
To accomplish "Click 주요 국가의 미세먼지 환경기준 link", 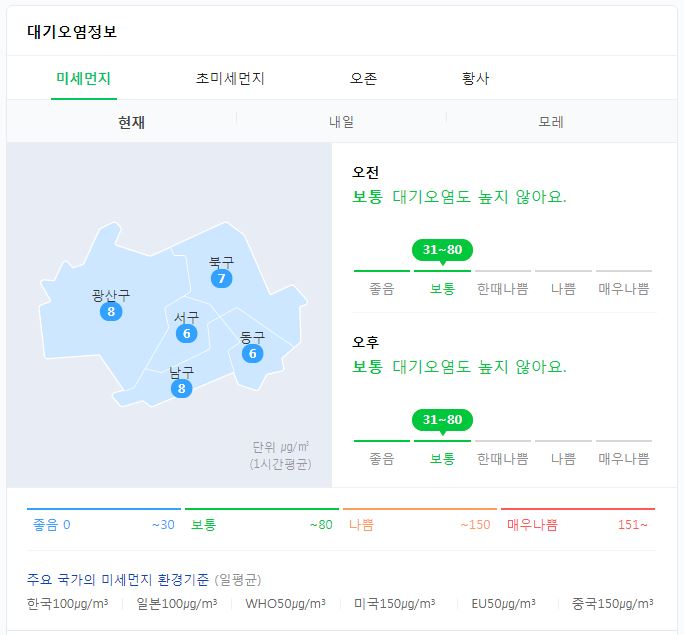I will point(118,580).
